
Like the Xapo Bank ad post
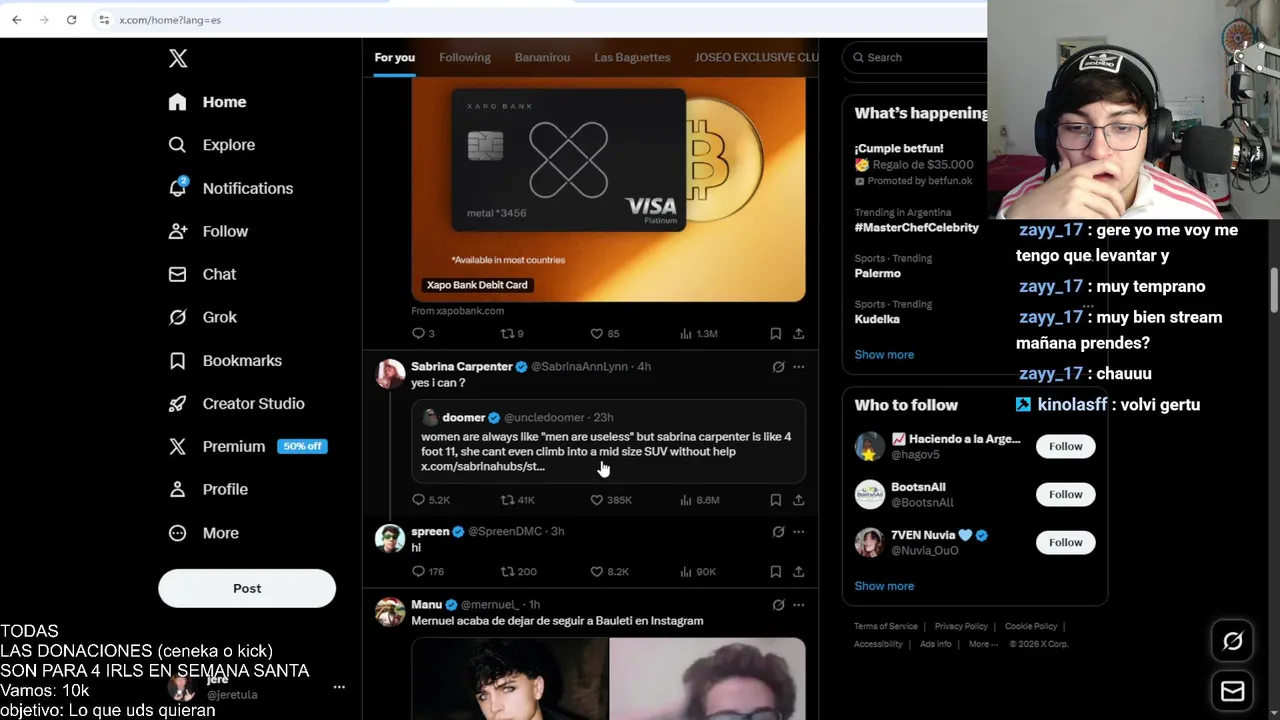click(x=604, y=333)
